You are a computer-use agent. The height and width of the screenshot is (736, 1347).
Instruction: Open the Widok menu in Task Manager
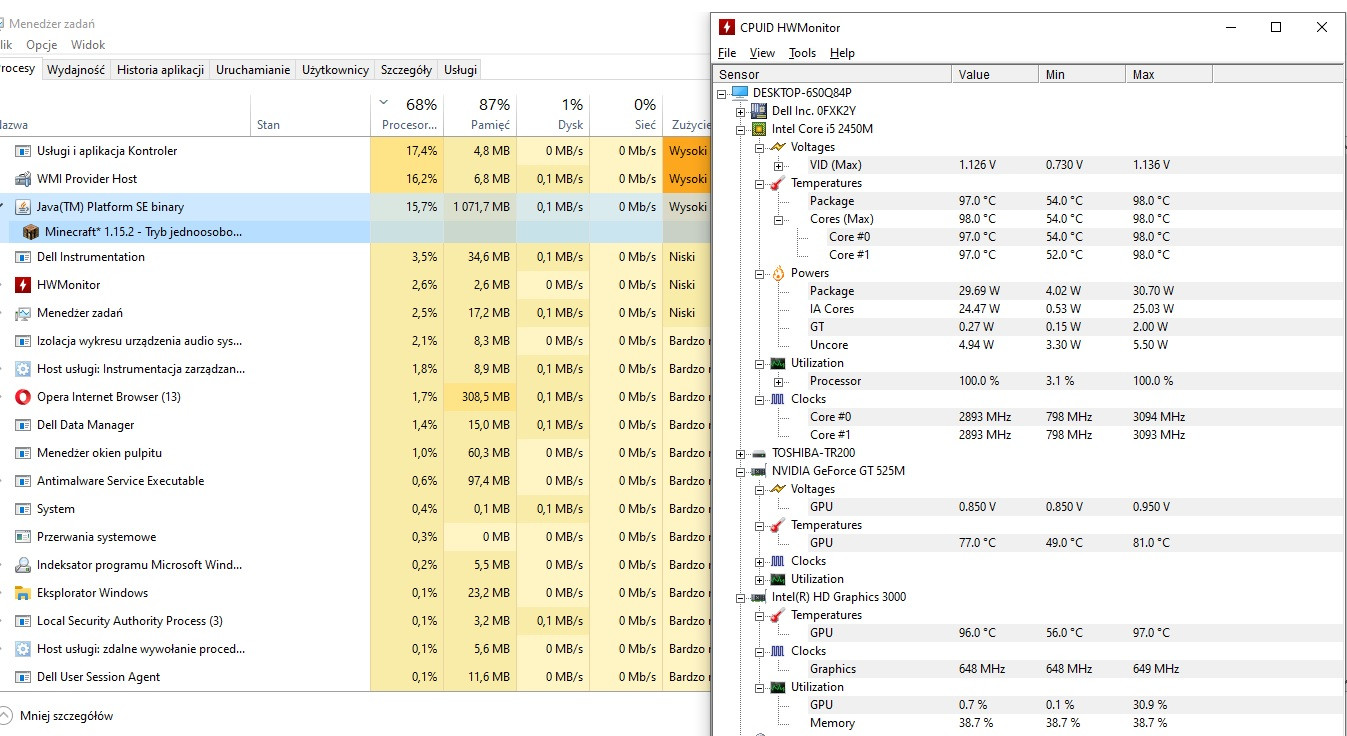[88, 45]
